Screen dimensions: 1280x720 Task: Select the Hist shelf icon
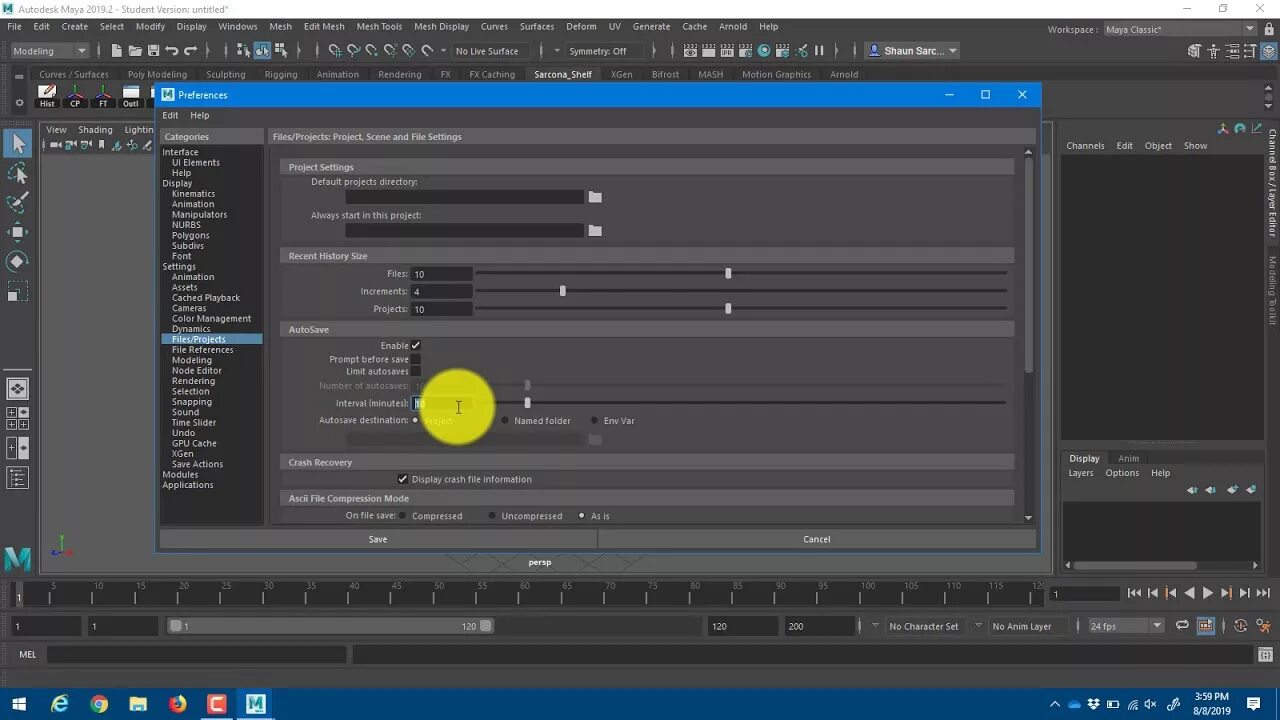pos(47,96)
